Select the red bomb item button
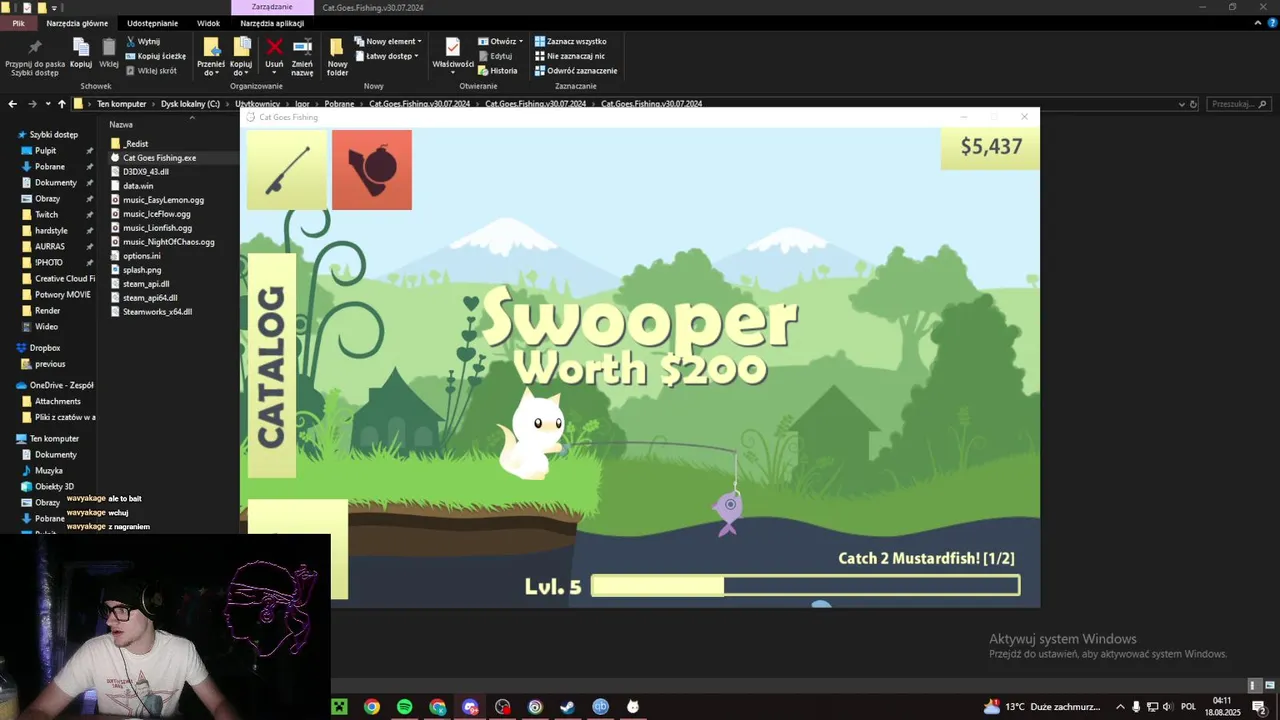 tap(372, 169)
